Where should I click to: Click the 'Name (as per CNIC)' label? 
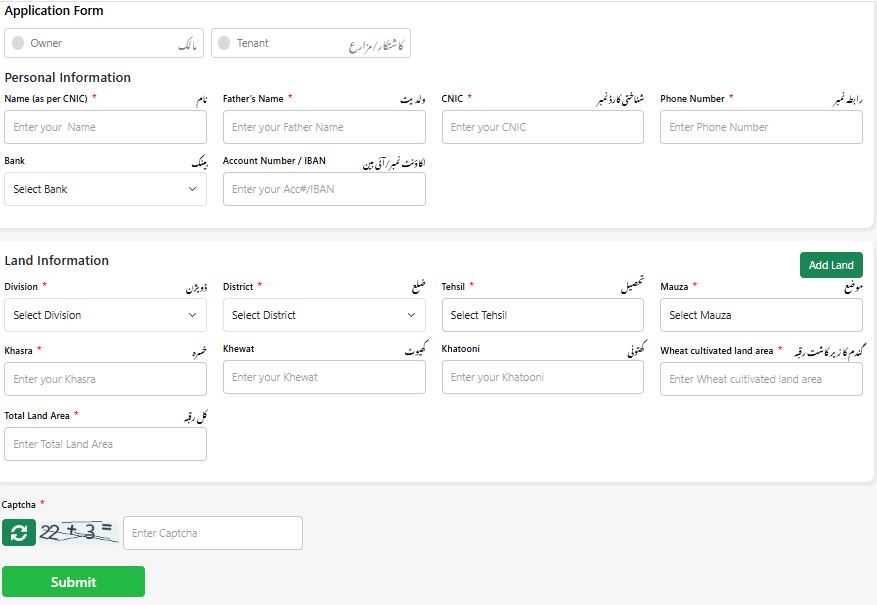pyautogui.click(x=46, y=98)
